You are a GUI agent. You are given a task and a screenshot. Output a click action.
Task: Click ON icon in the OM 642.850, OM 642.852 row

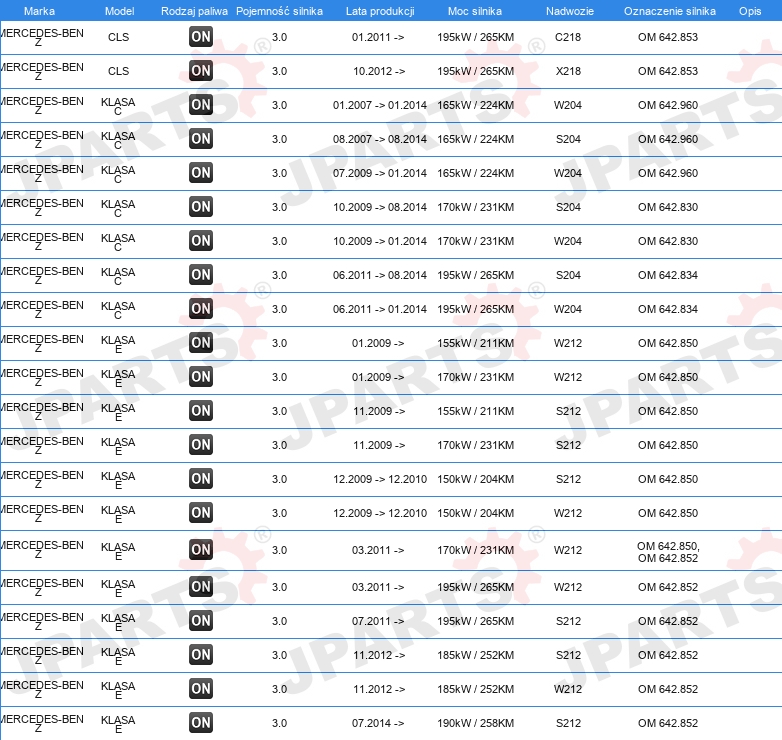[x=201, y=550]
